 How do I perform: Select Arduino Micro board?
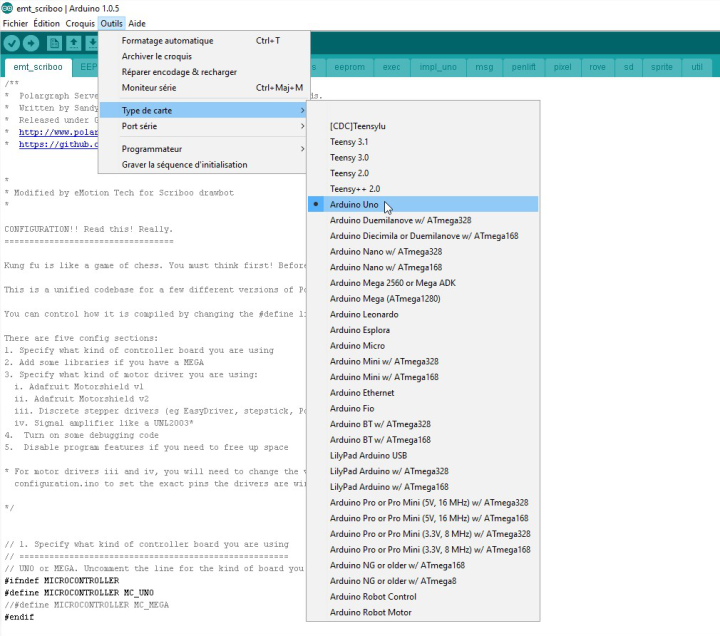[423, 345]
